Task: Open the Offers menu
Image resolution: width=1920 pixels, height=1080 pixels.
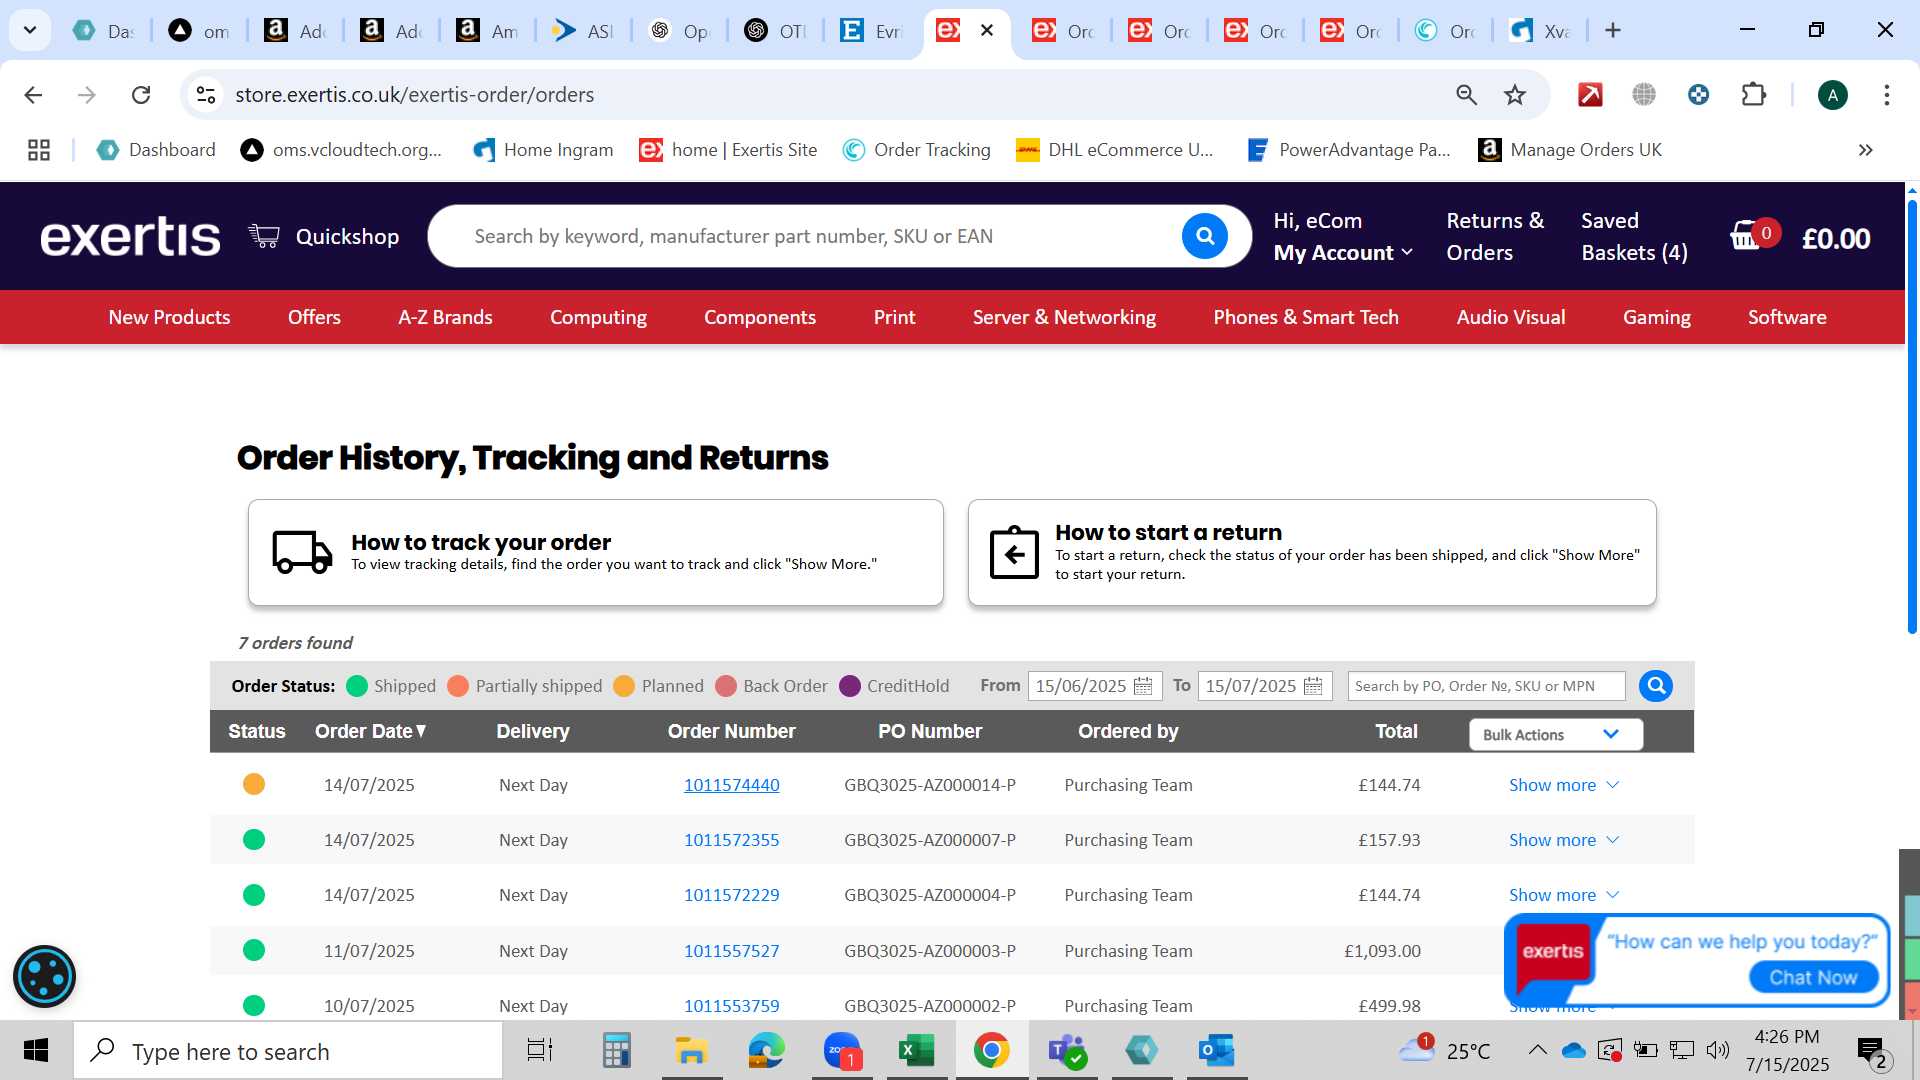Action: [x=314, y=317]
